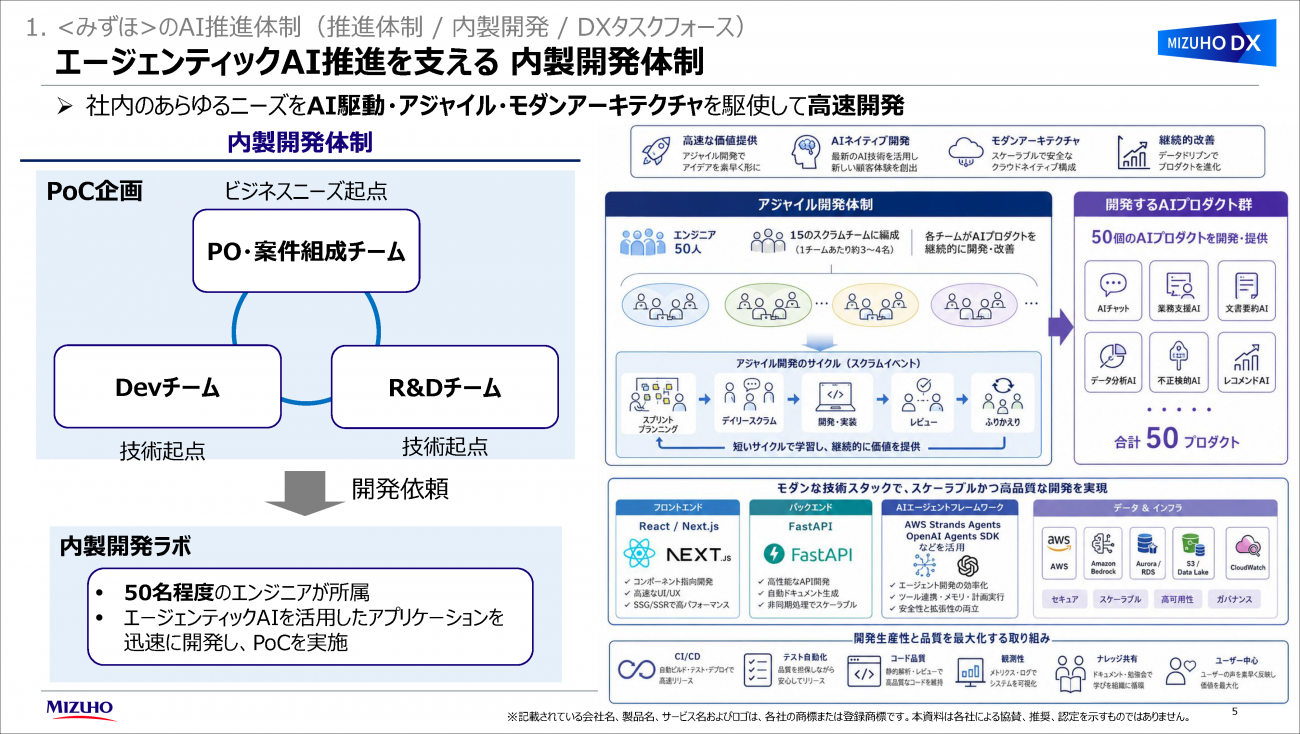
Task: Click the CI/CD infinity loop icon
Action: [636, 671]
